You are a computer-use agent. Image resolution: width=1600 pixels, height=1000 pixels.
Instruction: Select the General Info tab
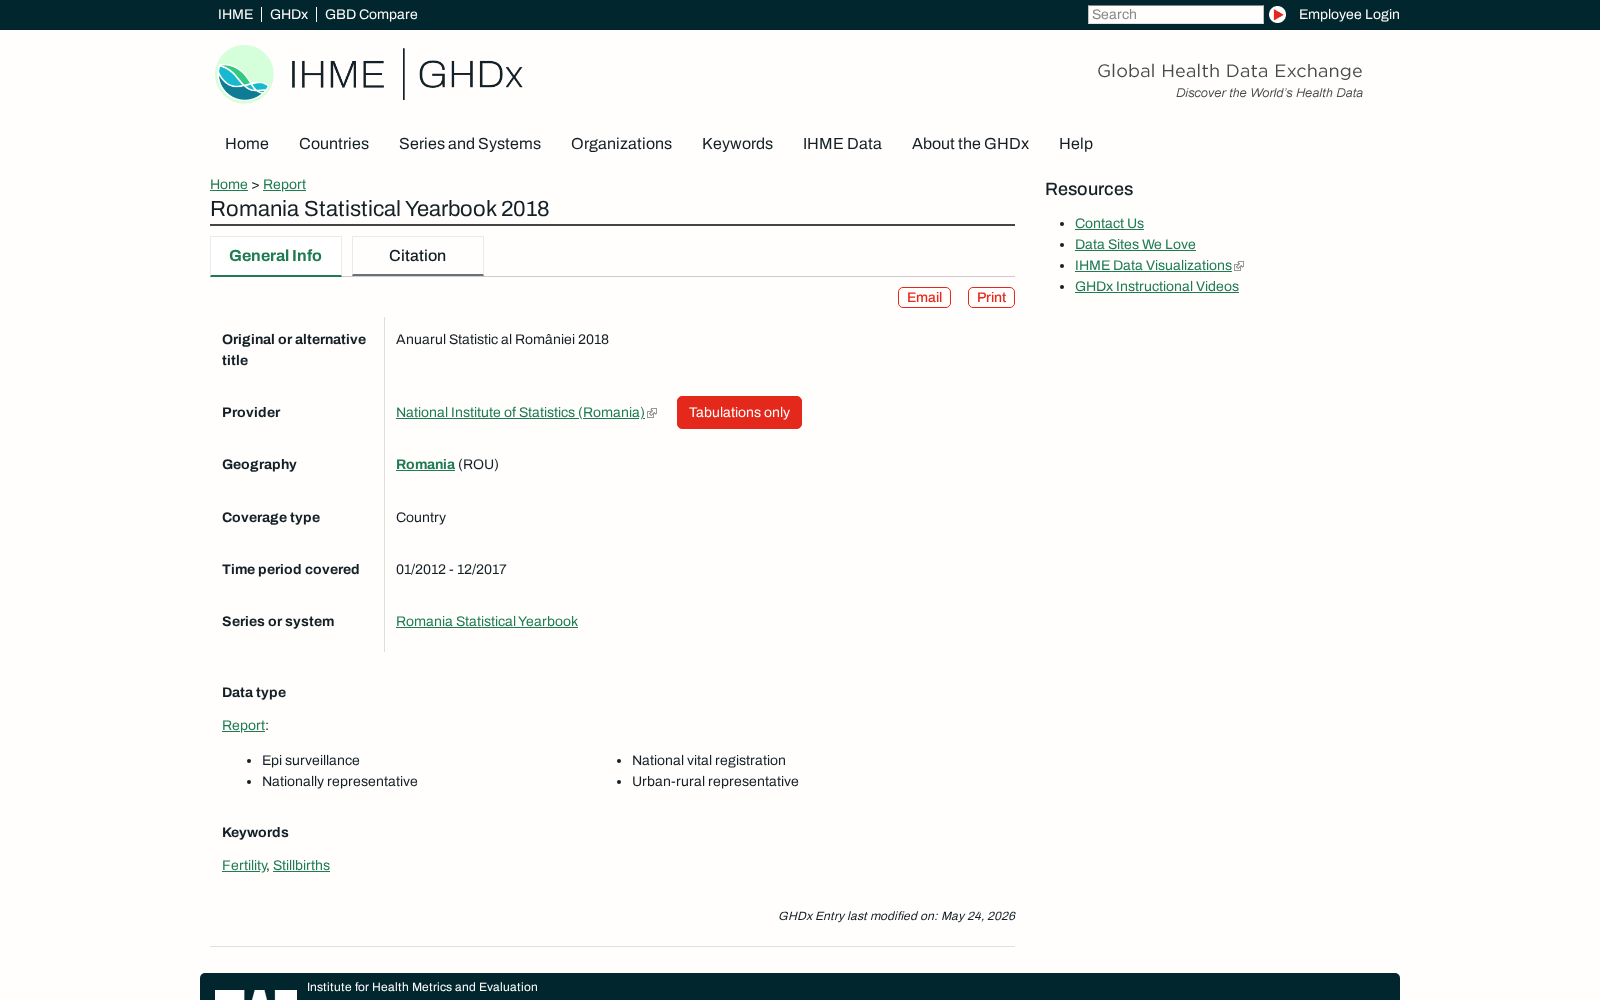click(275, 256)
